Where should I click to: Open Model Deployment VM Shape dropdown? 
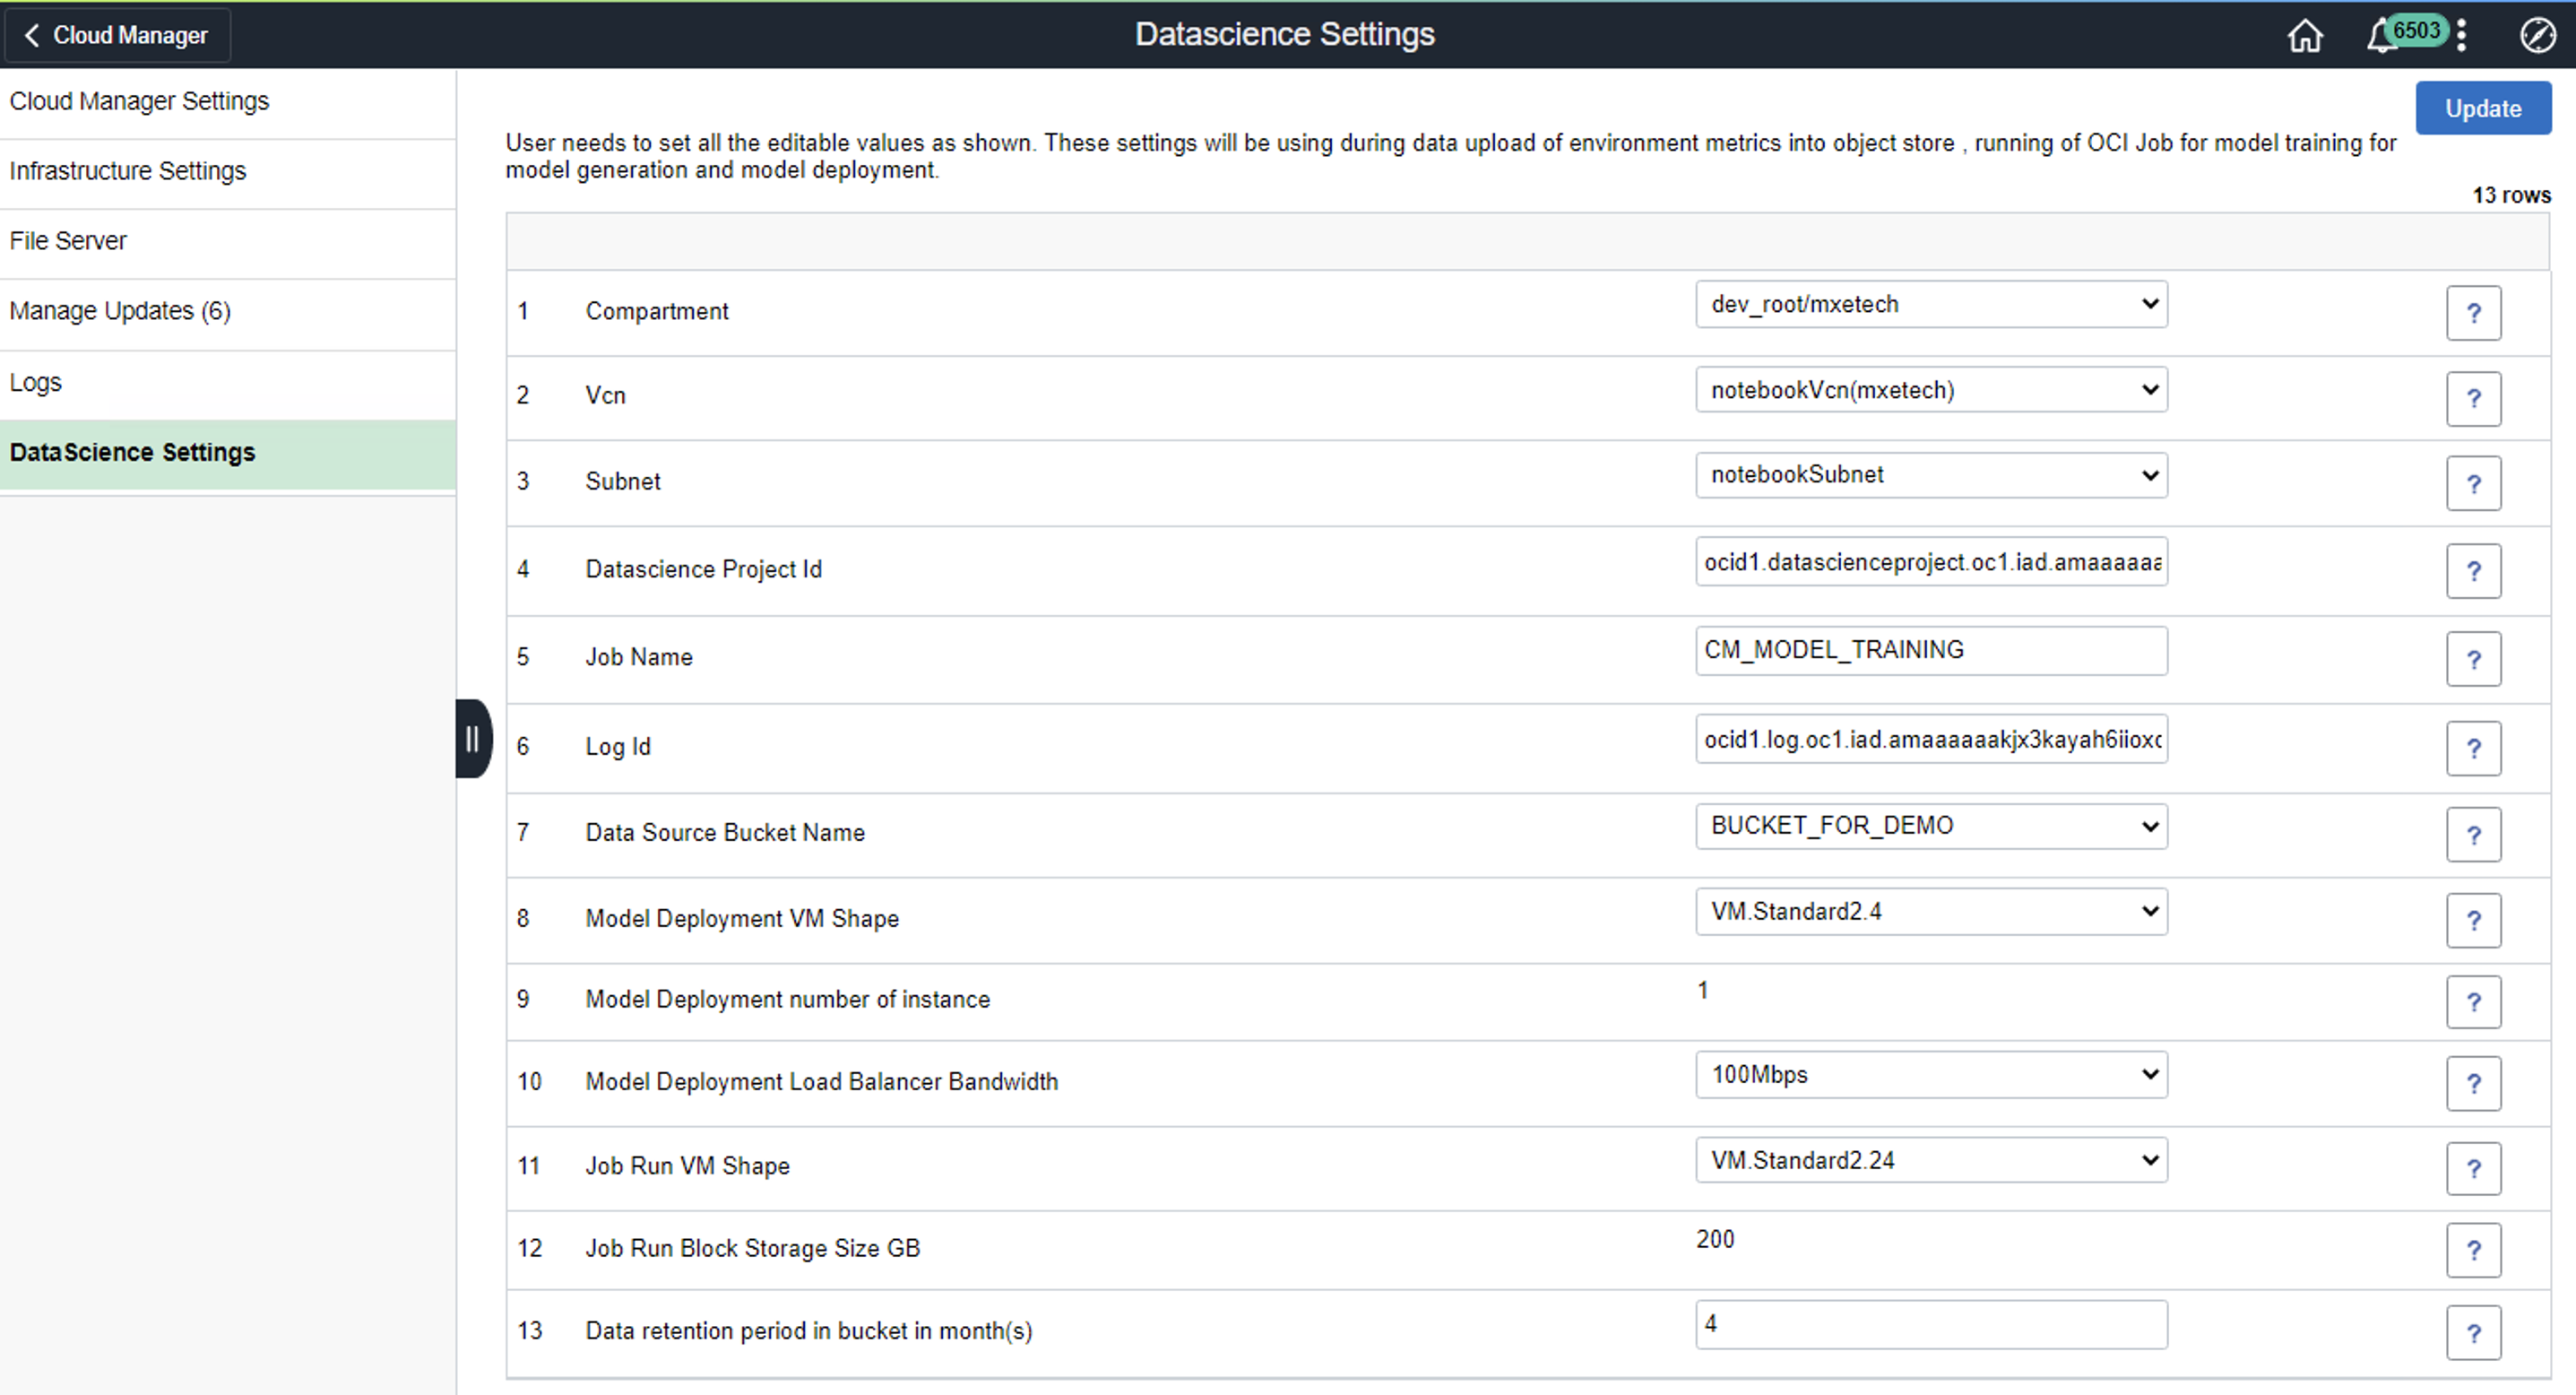coord(1931,912)
